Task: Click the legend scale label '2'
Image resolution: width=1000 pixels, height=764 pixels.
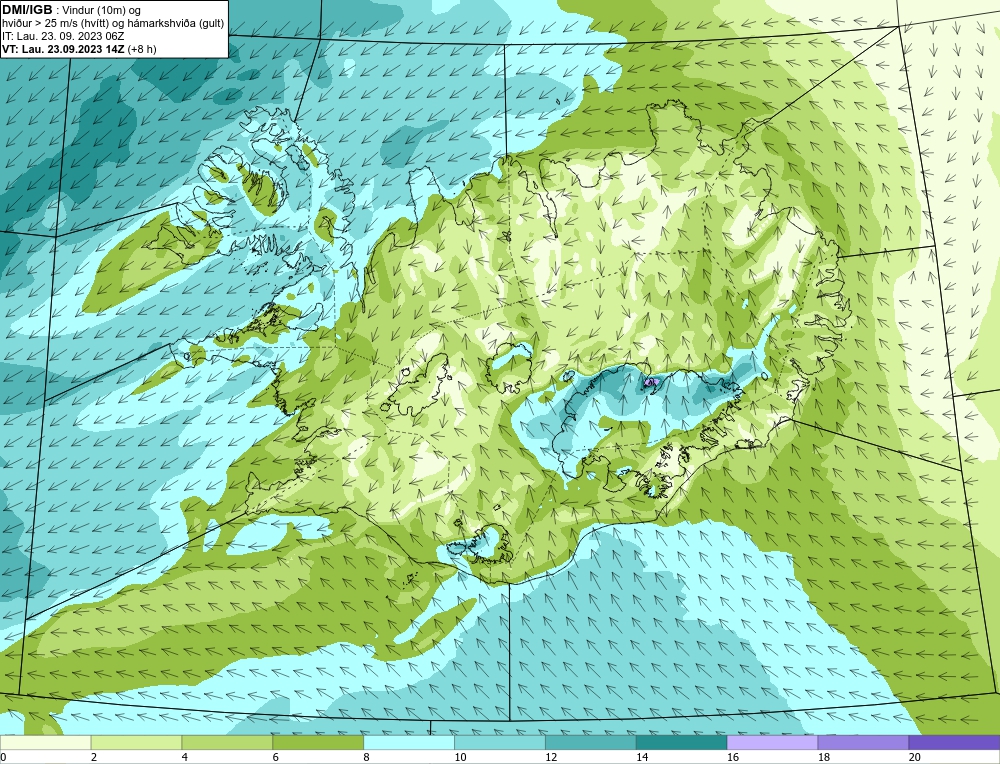Action: tap(94, 757)
